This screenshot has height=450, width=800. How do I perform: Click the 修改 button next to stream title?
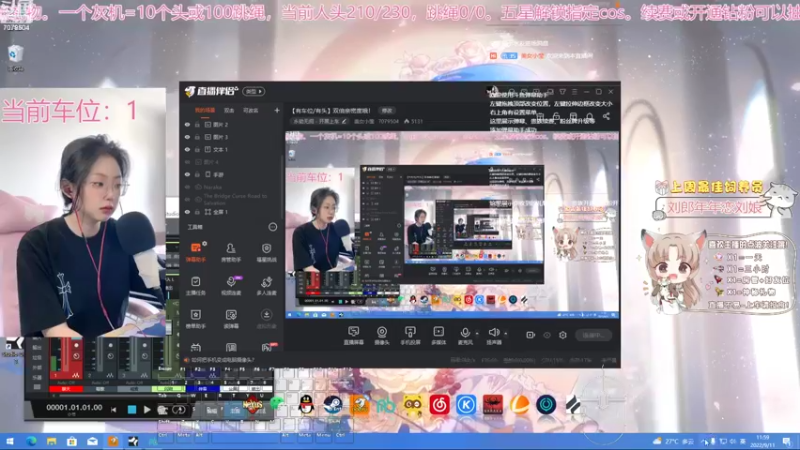tap(387, 111)
